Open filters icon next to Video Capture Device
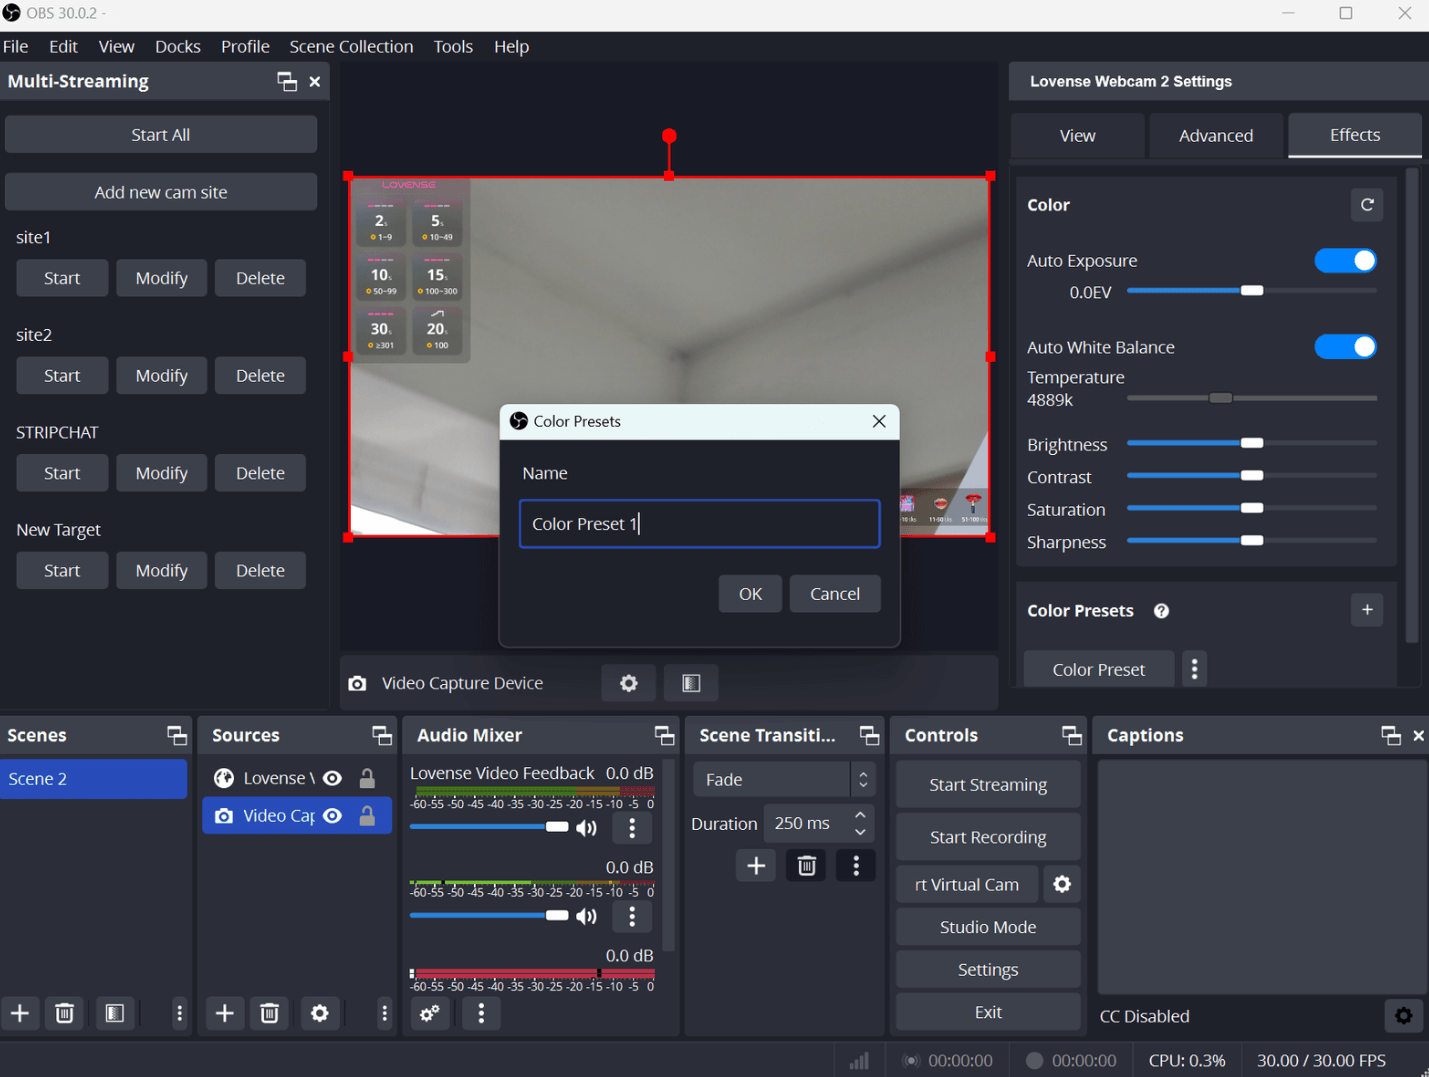Viewport: 1429px width, 1077px height. coord(691,683)
